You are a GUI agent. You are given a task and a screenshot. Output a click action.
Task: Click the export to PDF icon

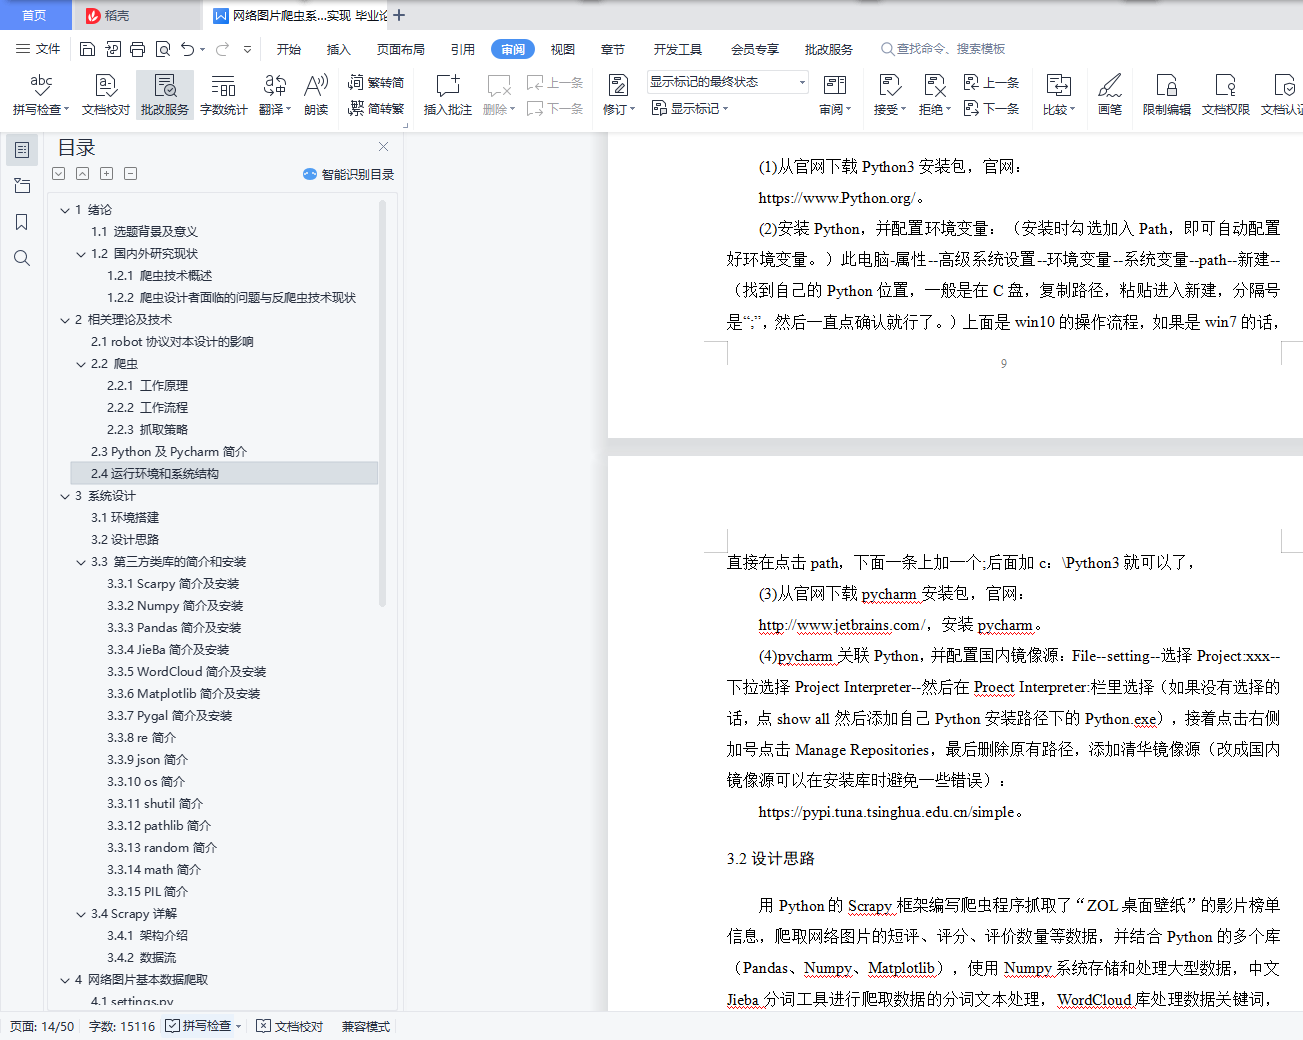tap(112, 49)
